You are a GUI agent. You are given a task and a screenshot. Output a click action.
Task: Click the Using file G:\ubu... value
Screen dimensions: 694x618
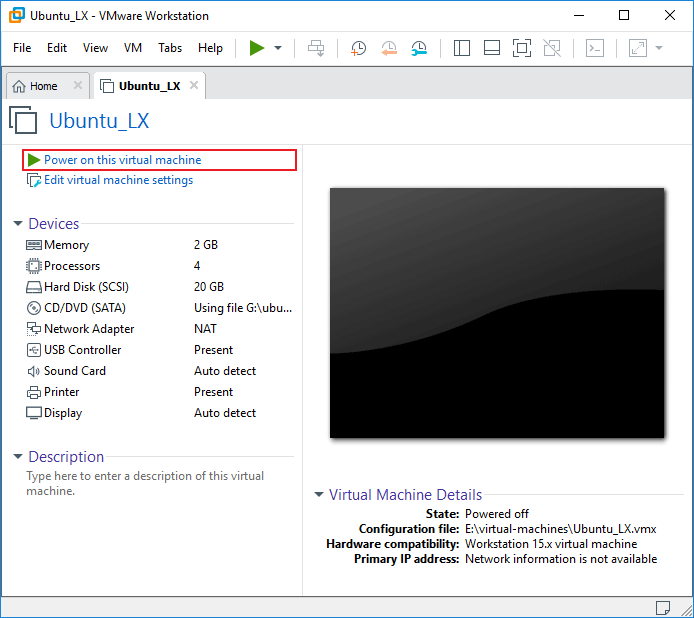243,308
